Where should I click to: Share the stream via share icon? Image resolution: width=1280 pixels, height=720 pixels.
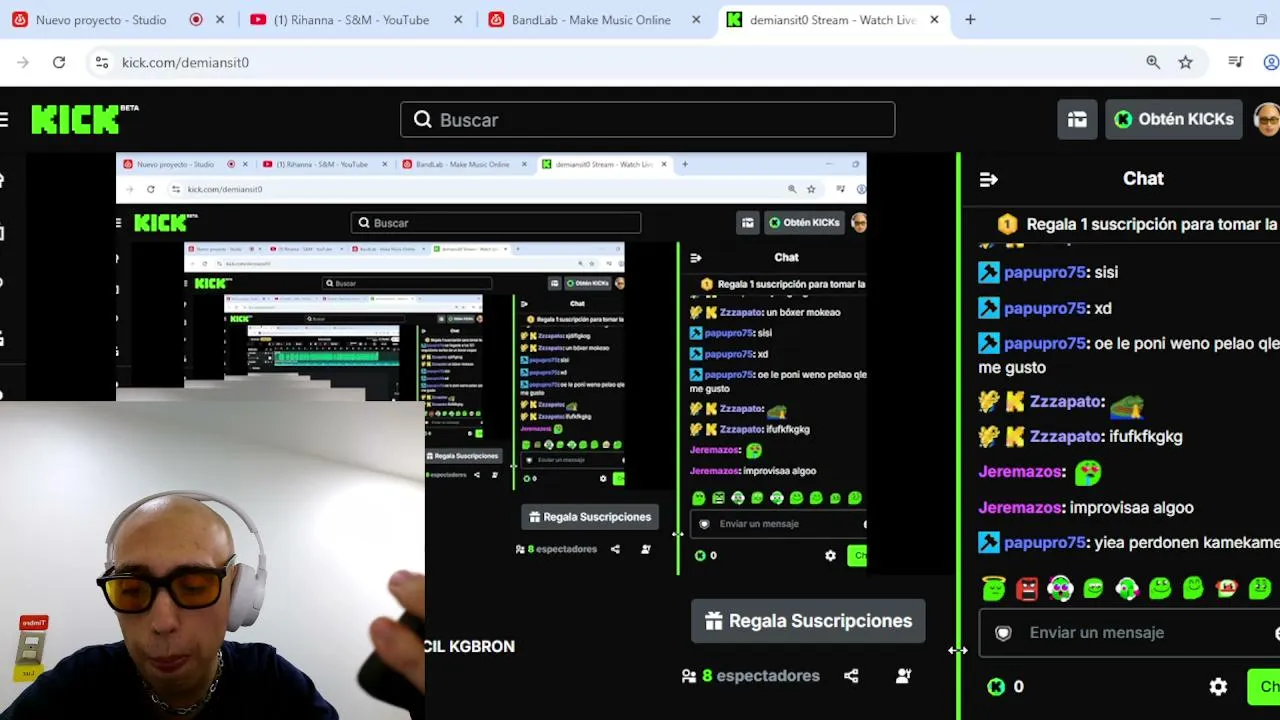click(851, 676)
